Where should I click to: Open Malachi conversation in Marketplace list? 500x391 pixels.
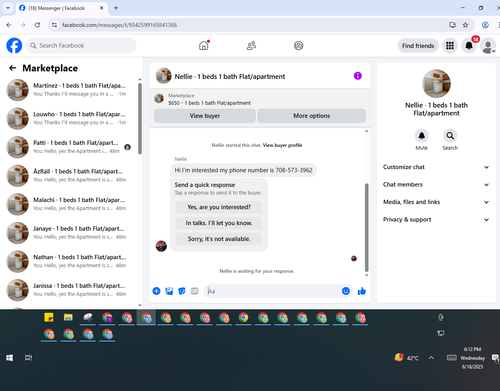click(70, 204)
